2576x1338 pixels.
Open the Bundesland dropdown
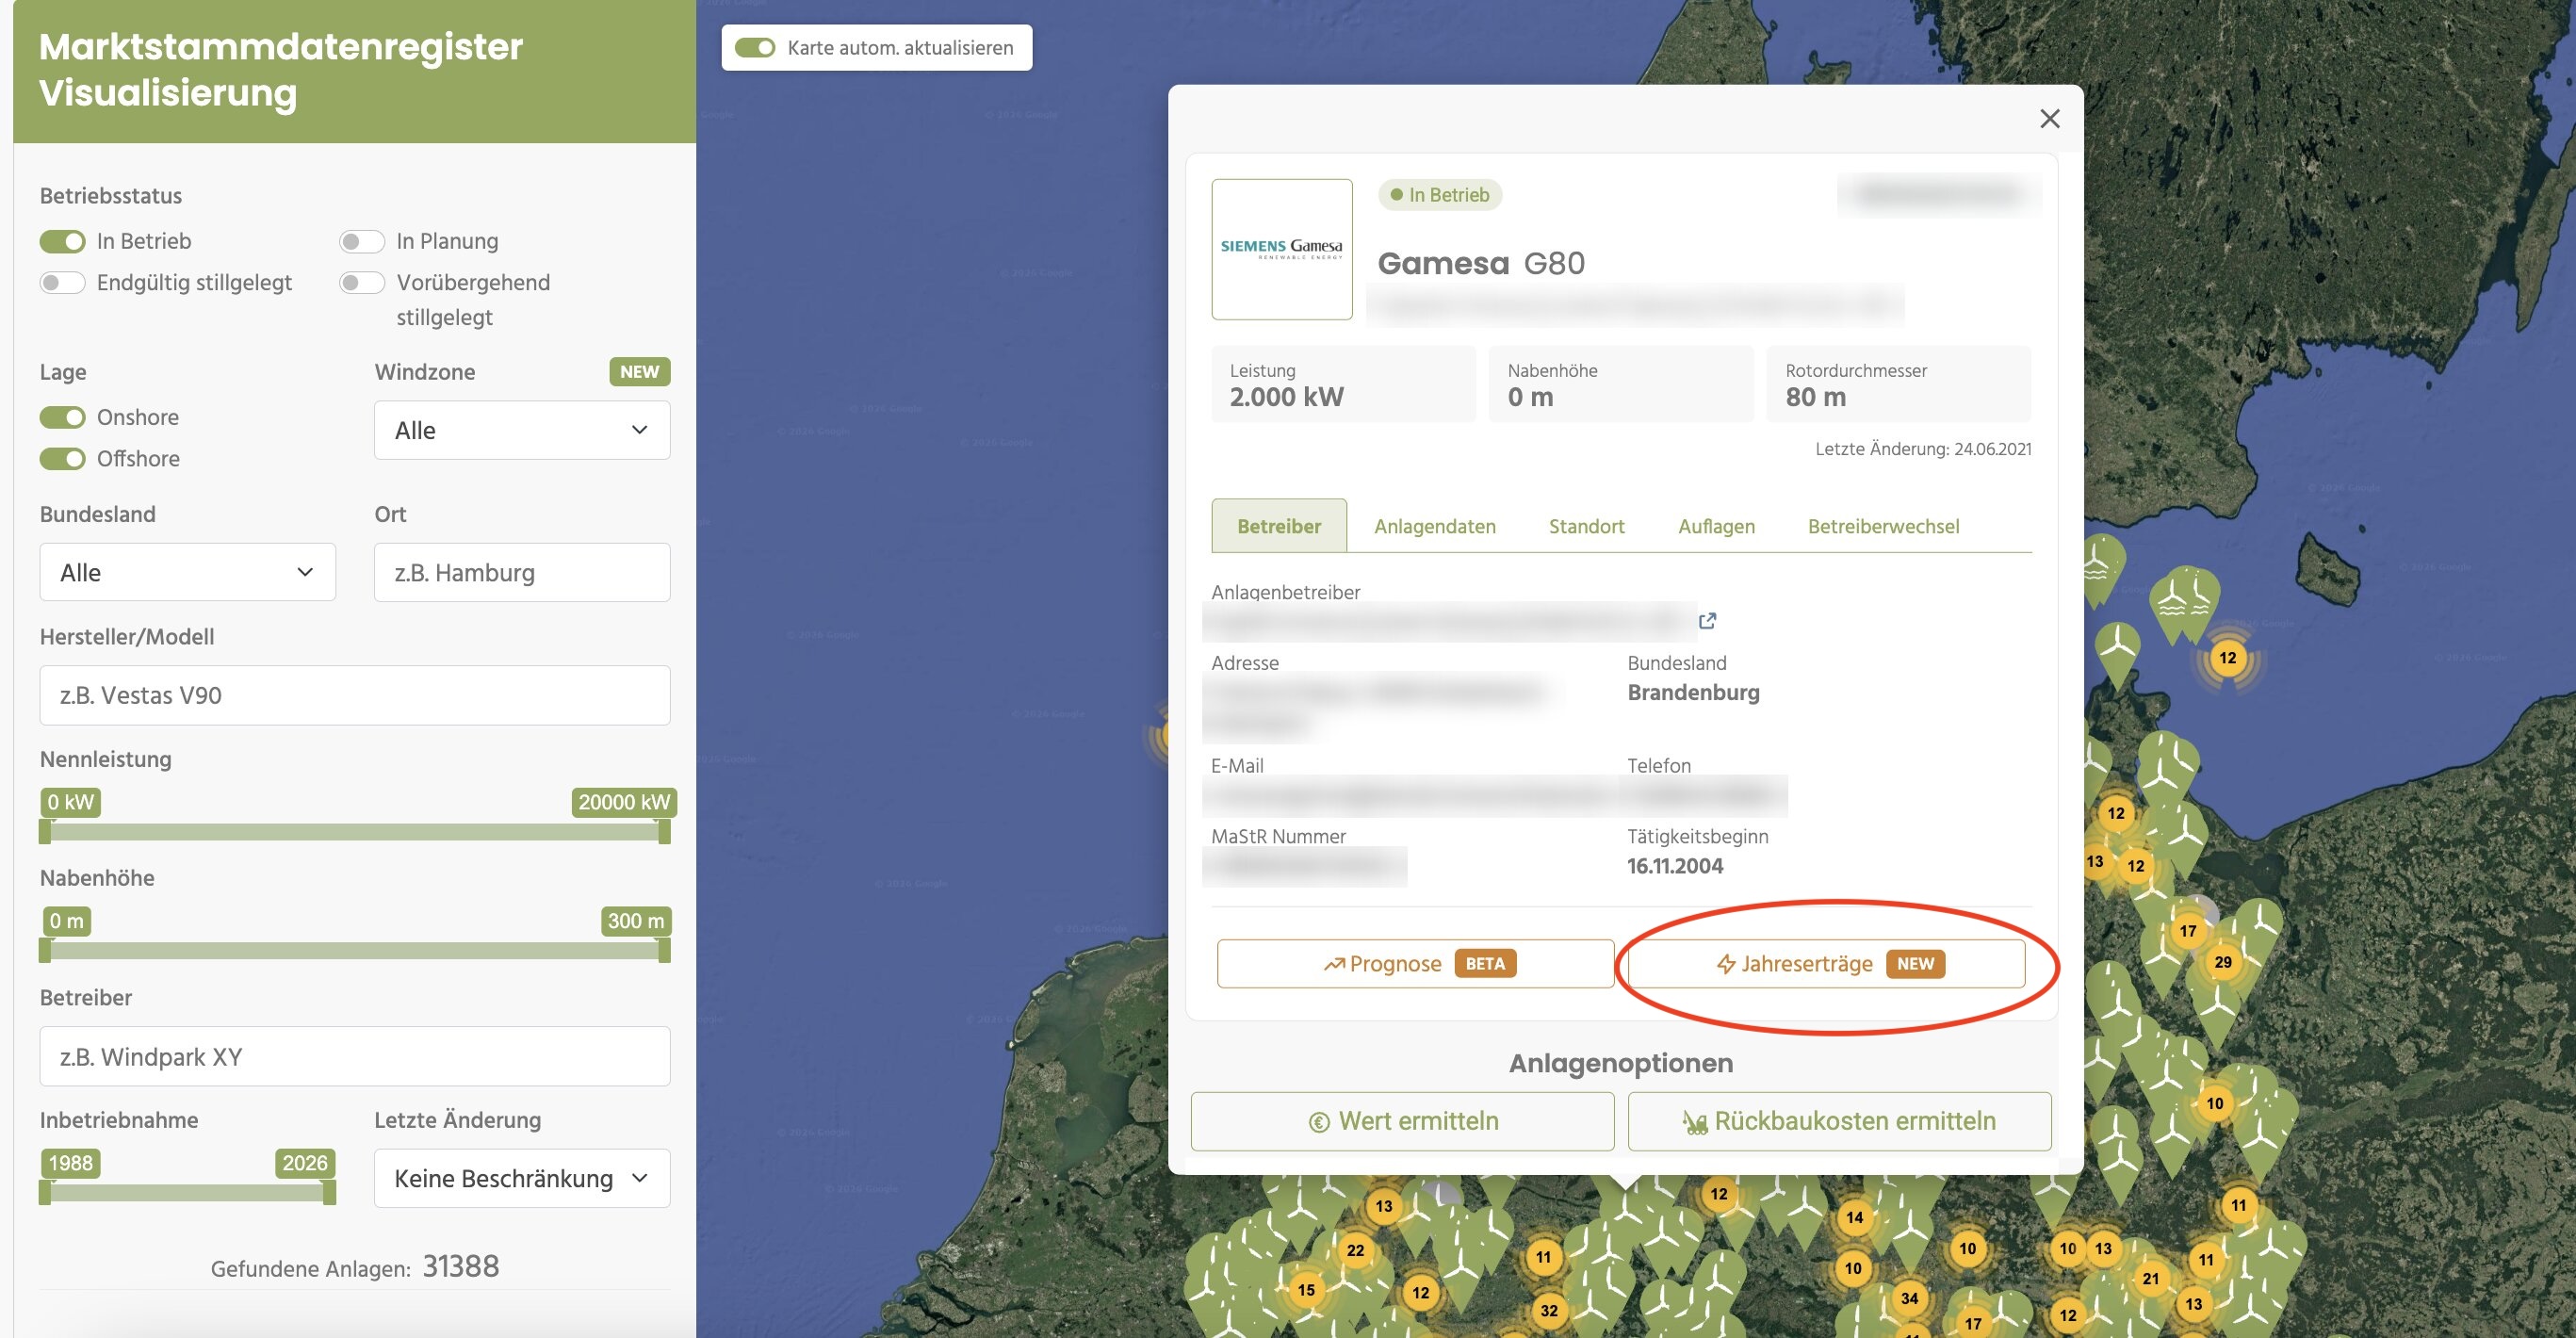tap(188, 572)
